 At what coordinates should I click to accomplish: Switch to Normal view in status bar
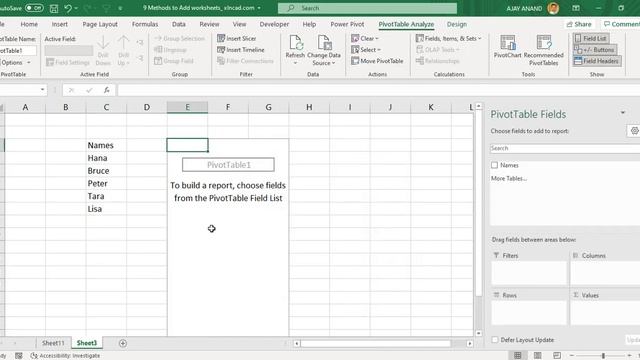[x=518, y=356]
